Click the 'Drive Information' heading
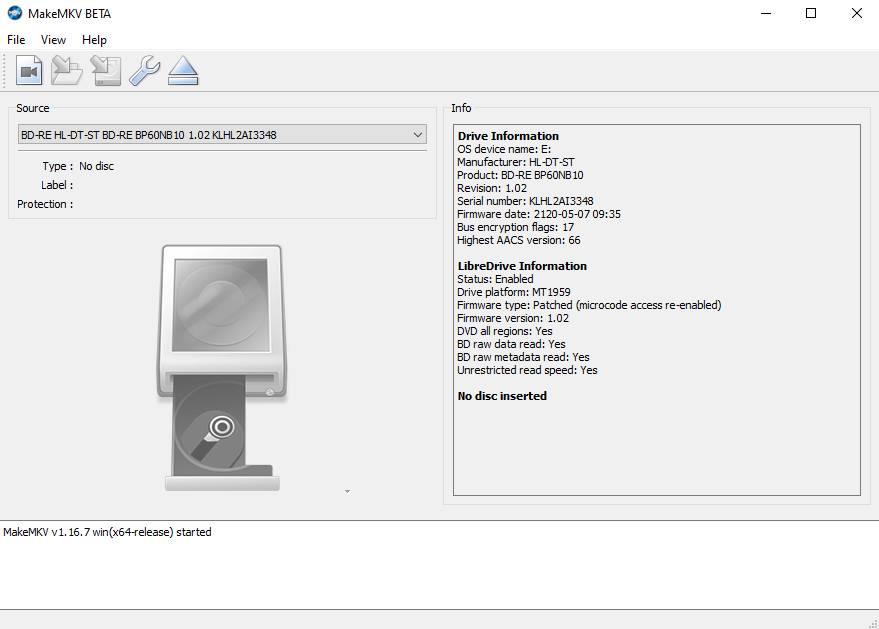This screenshot has width=879, height=629. [x=508, y=136]
